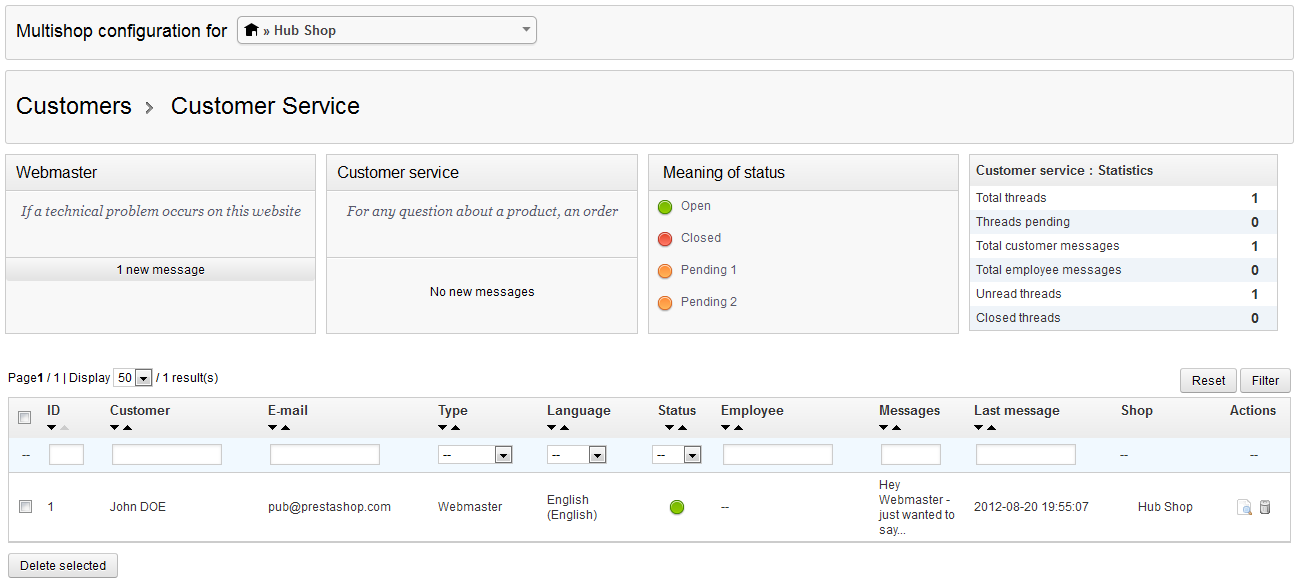This screenshot has width=1297, height=581.
Task: Click the view details icon for John DOE
Action: click(x=1244, y=507)
